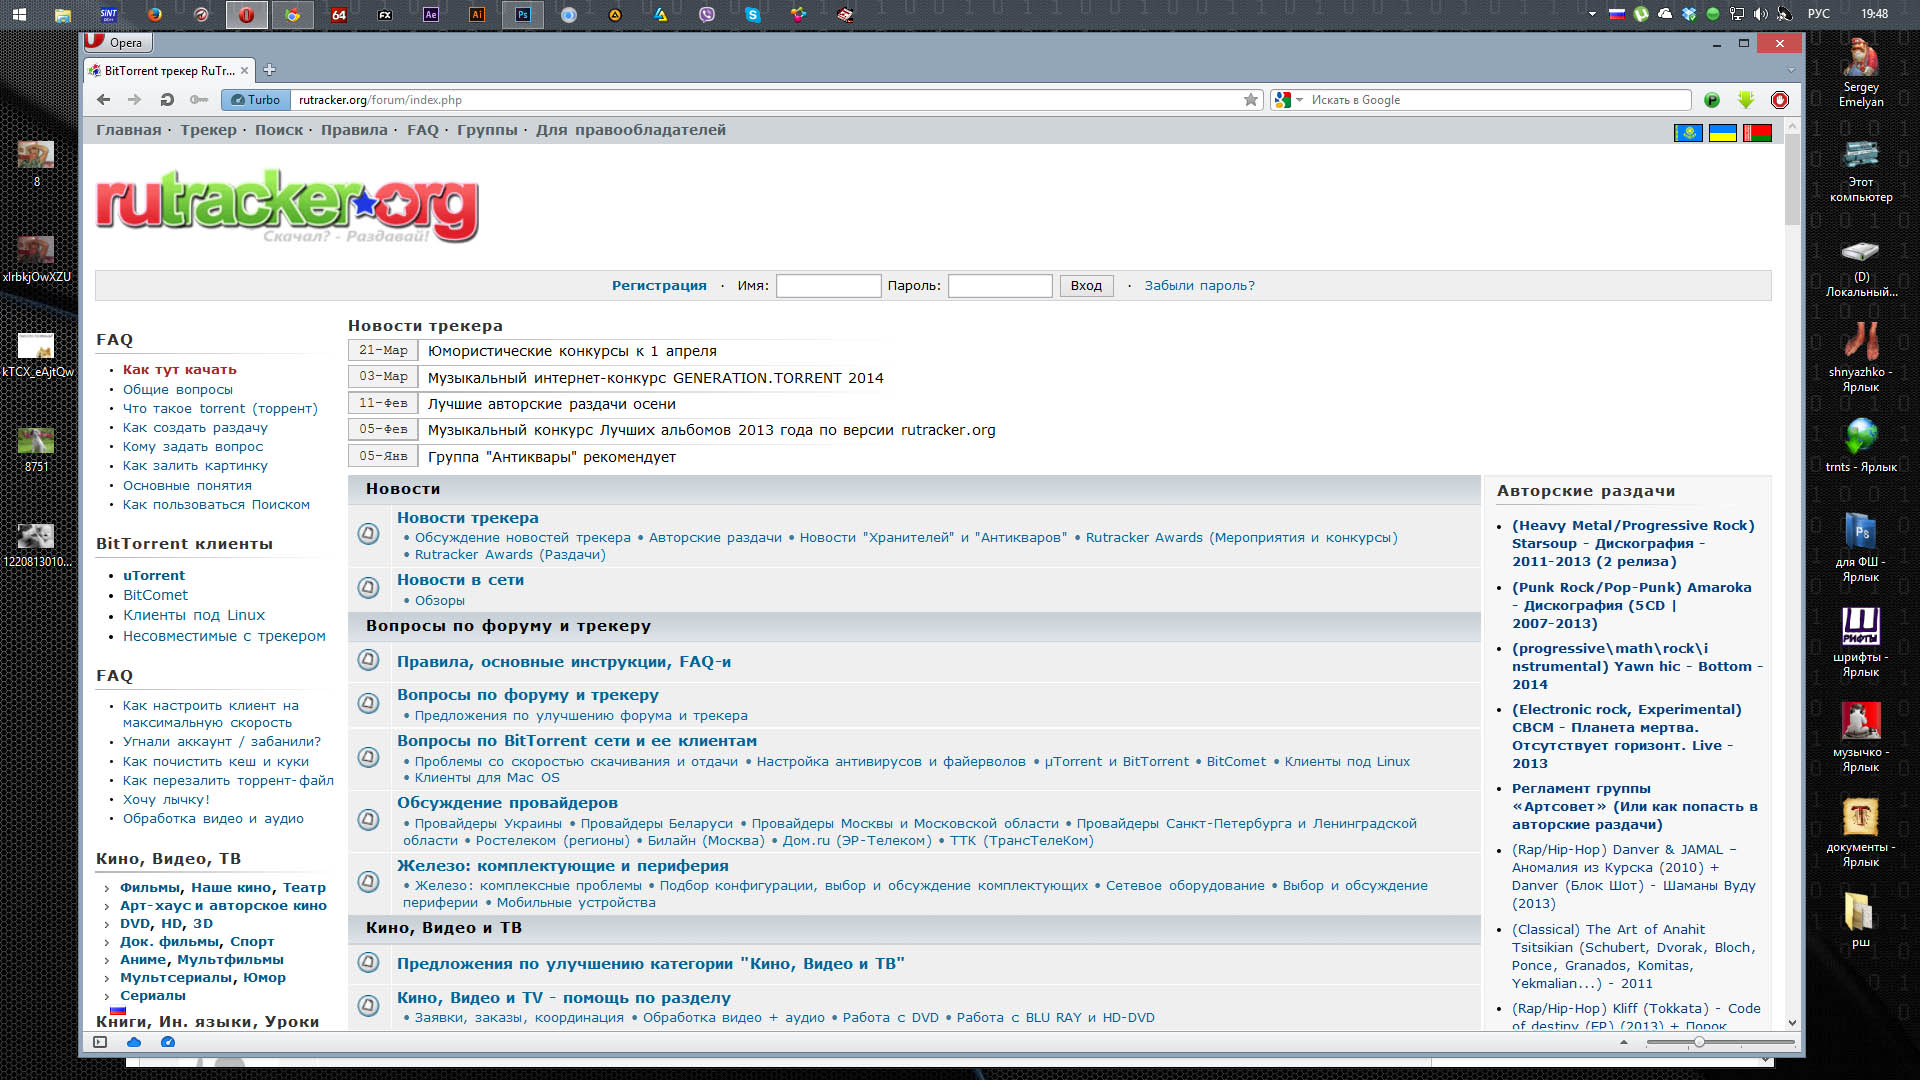The width and height of the screenshot is (1920, 1080).
Task: Open the closed tabs dropdown arrow
Action: click(x=1790, y=70)
